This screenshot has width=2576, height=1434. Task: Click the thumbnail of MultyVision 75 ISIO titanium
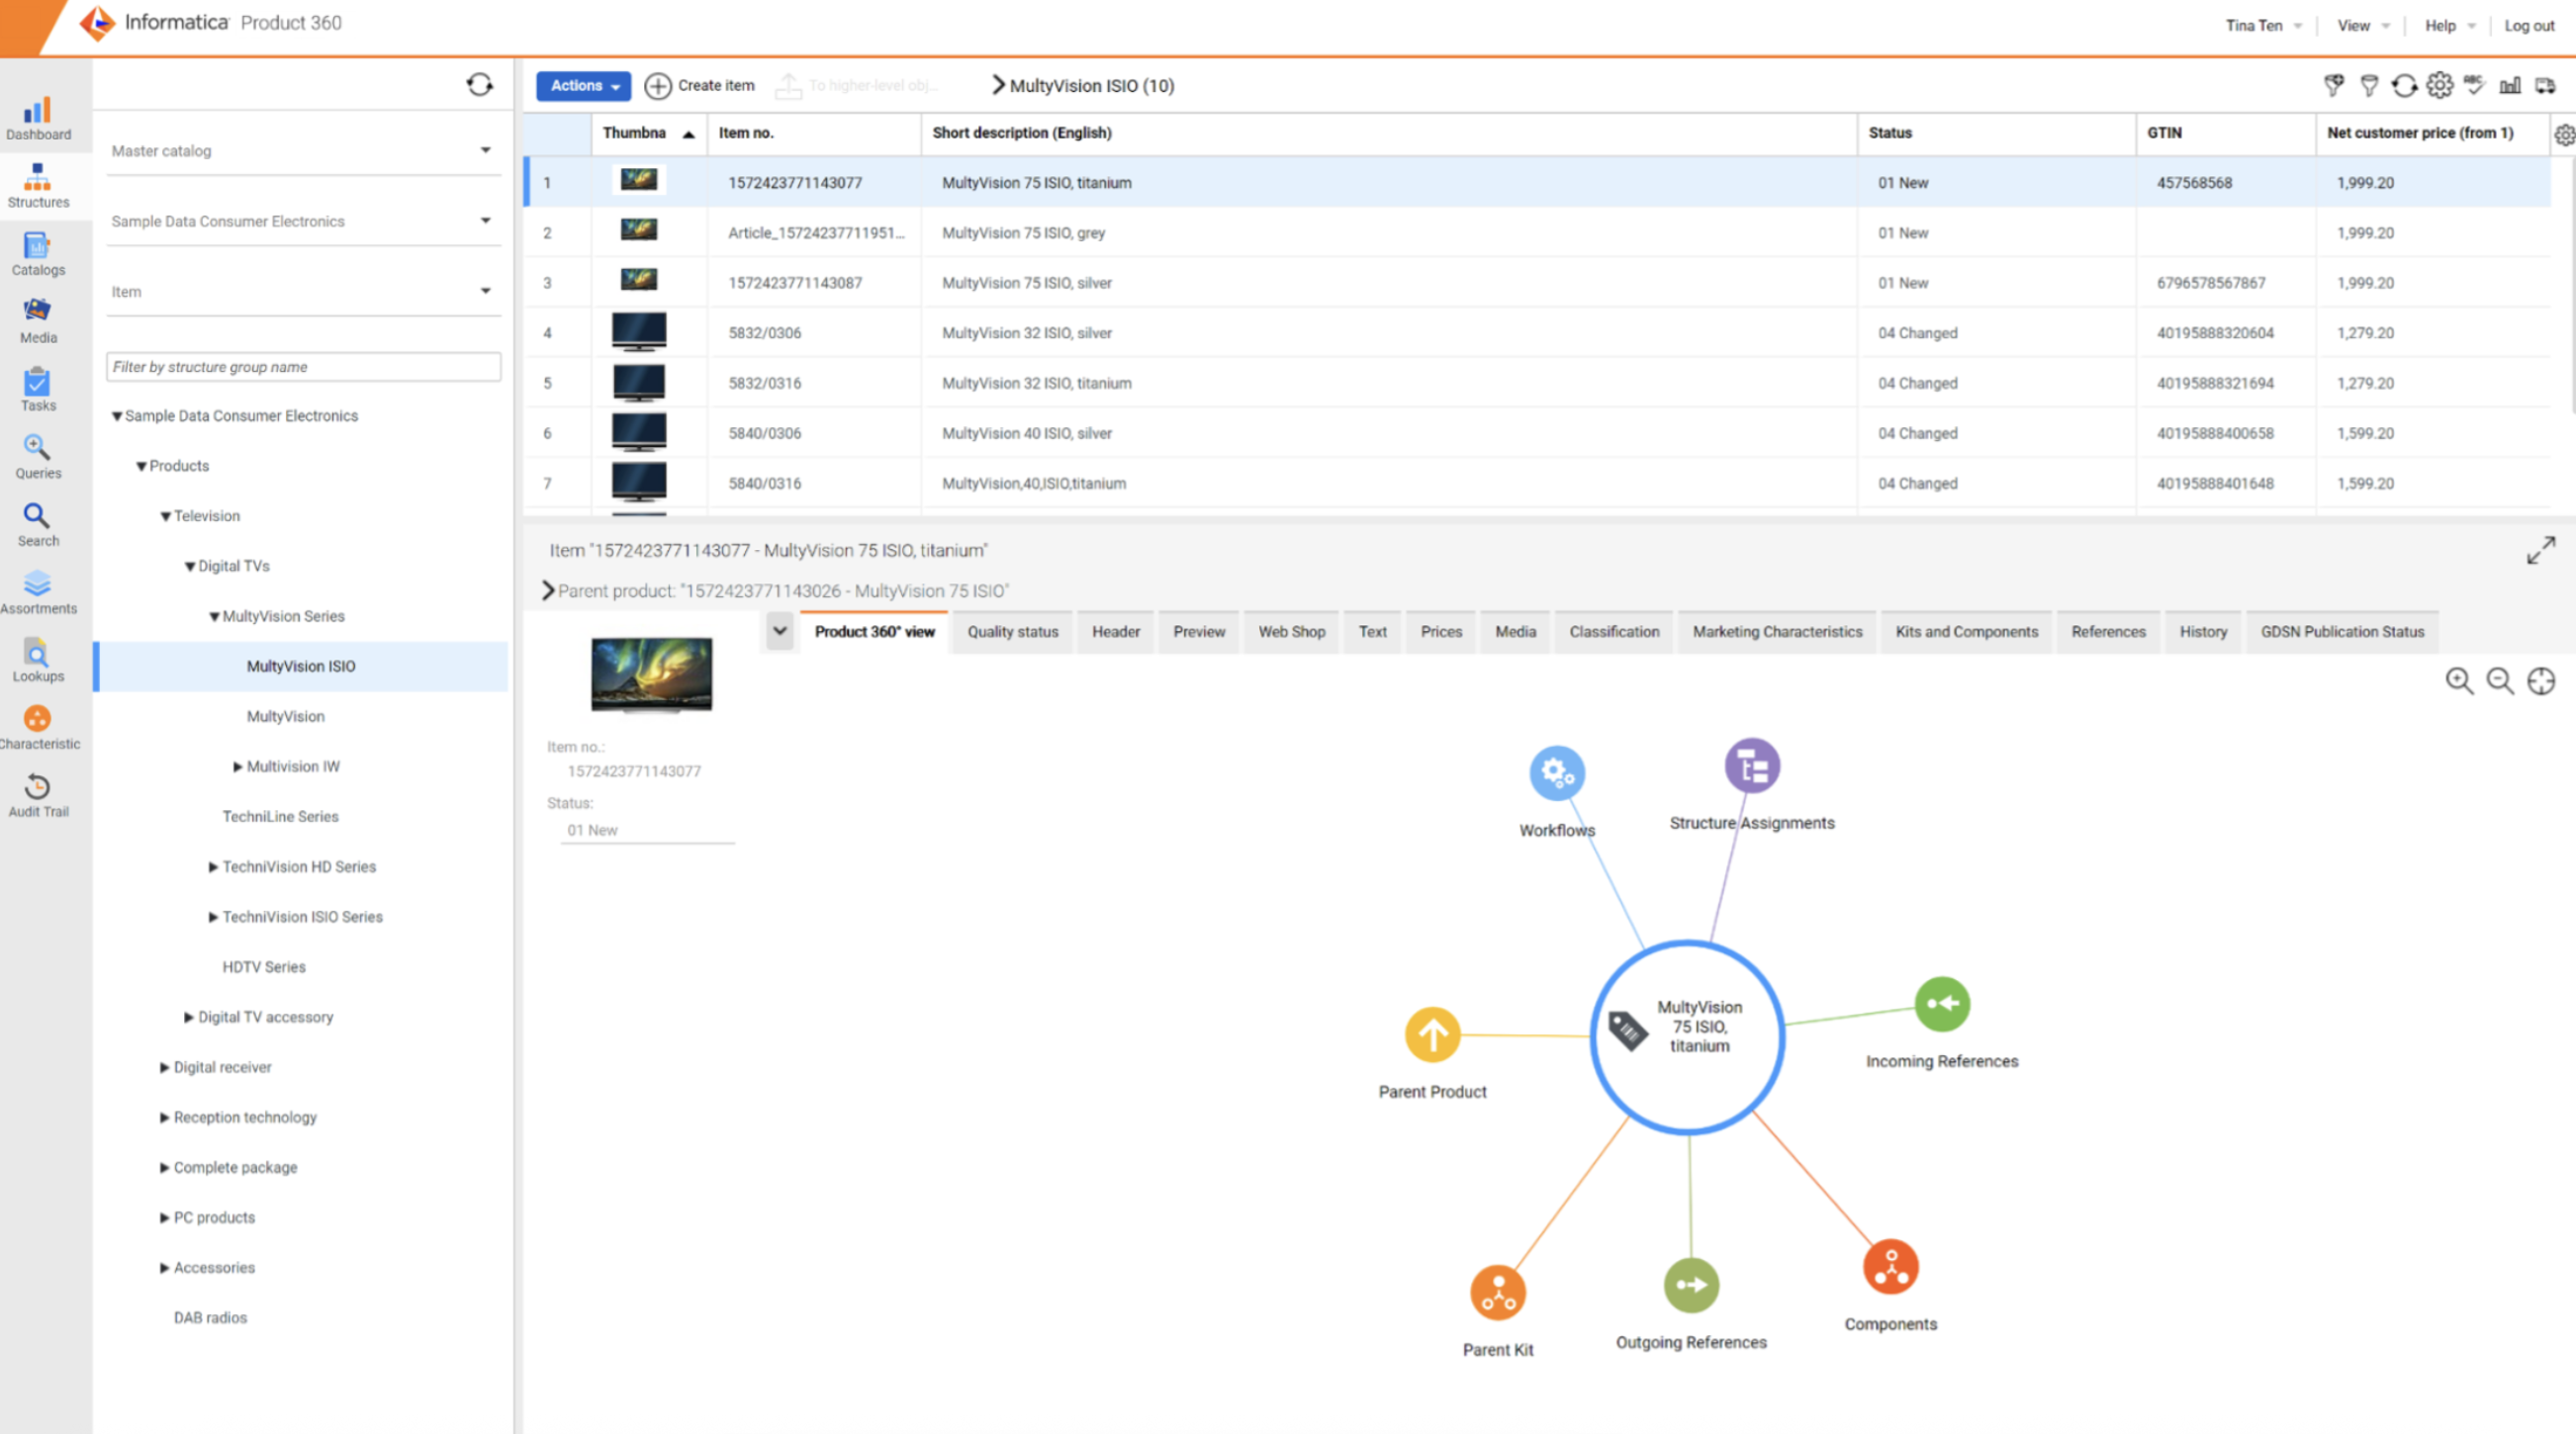pyautogui.click(x=639, y=181)
